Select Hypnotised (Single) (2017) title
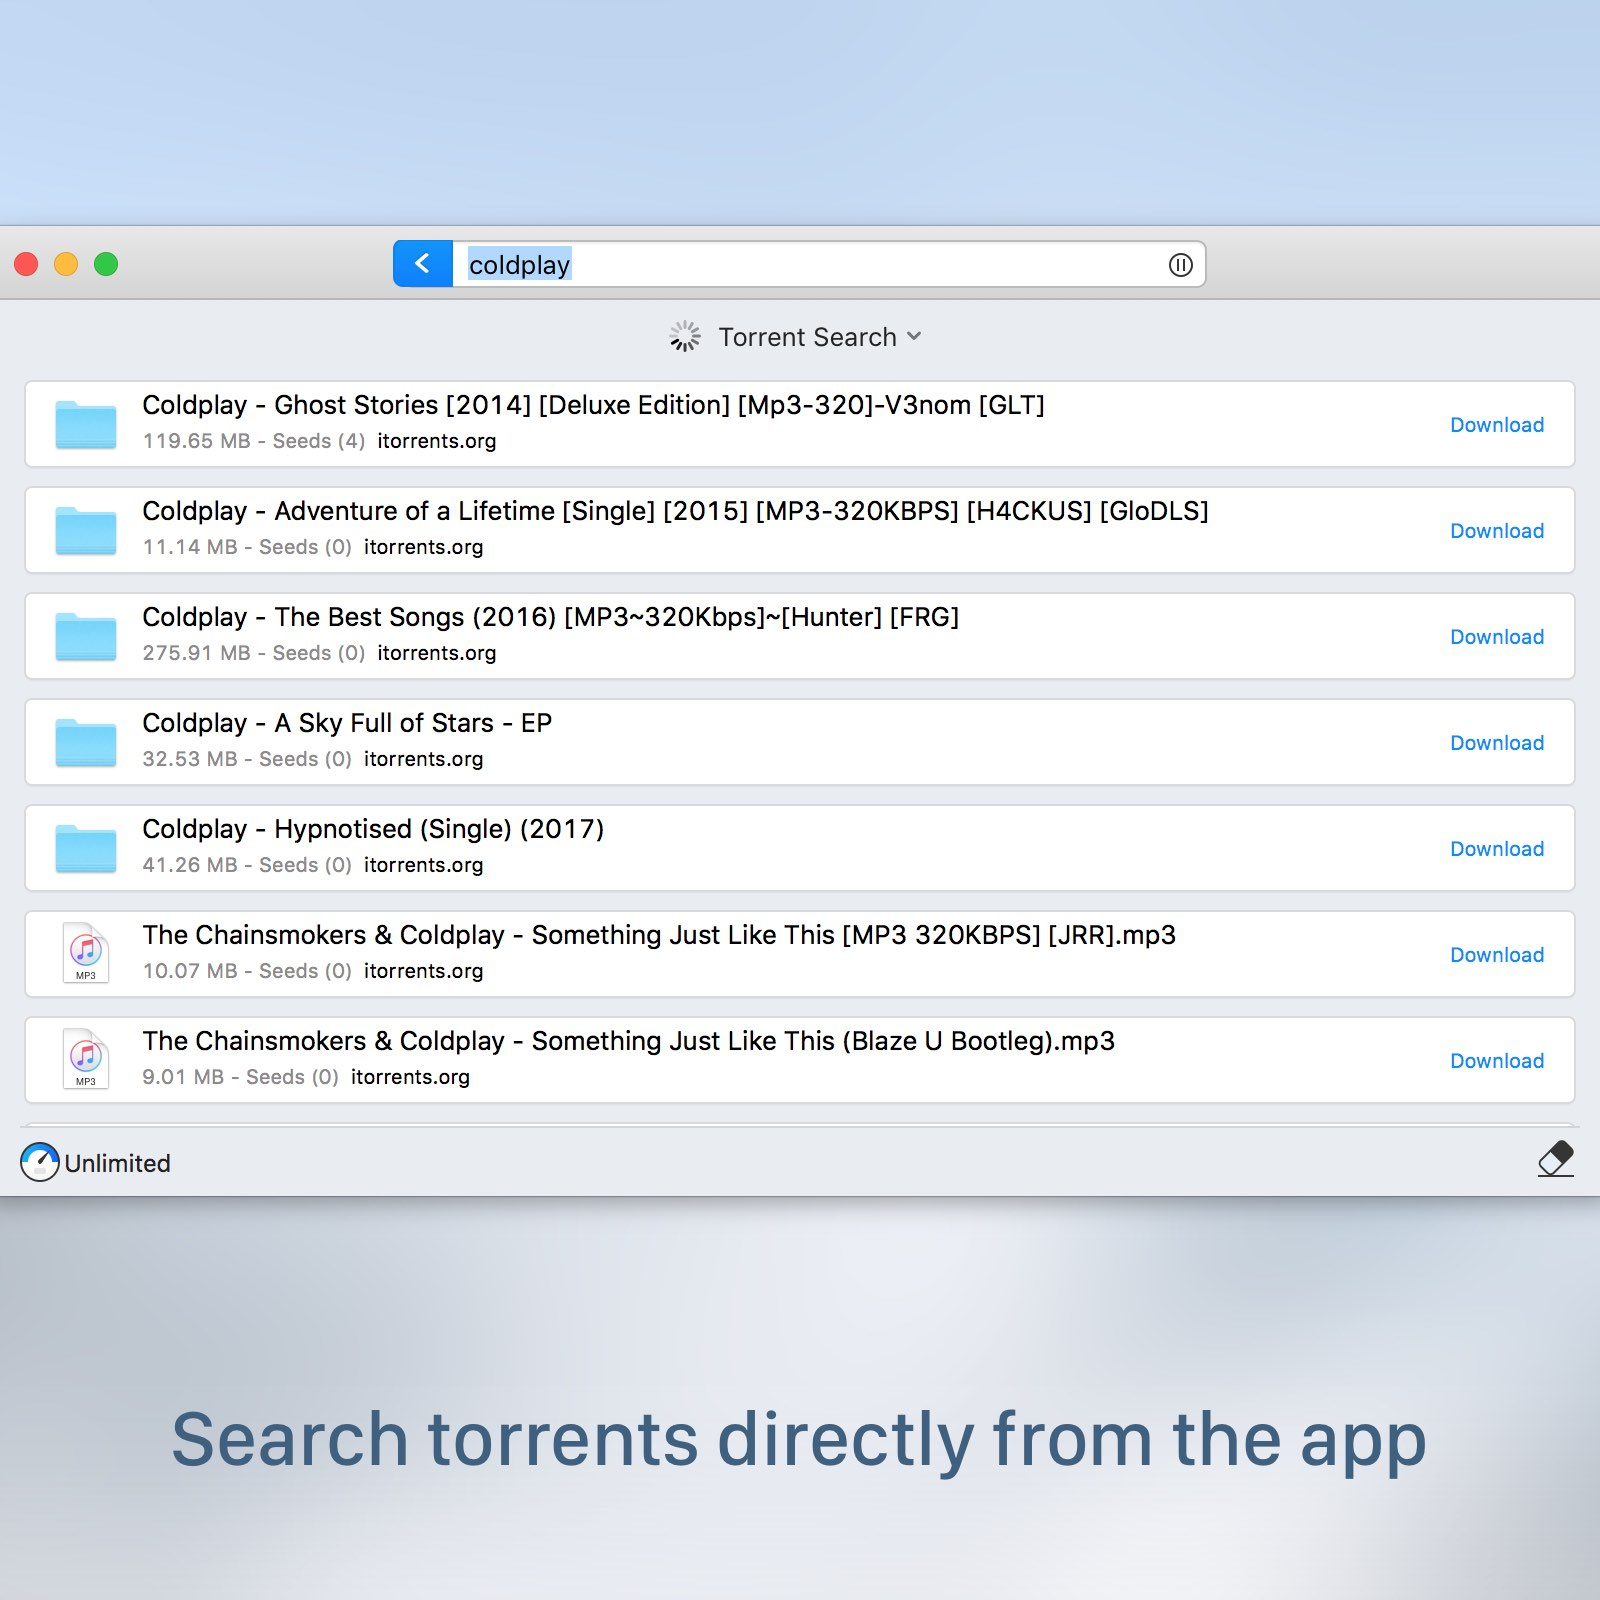The image size is (1600, 1600). click(x=373, y=829)
